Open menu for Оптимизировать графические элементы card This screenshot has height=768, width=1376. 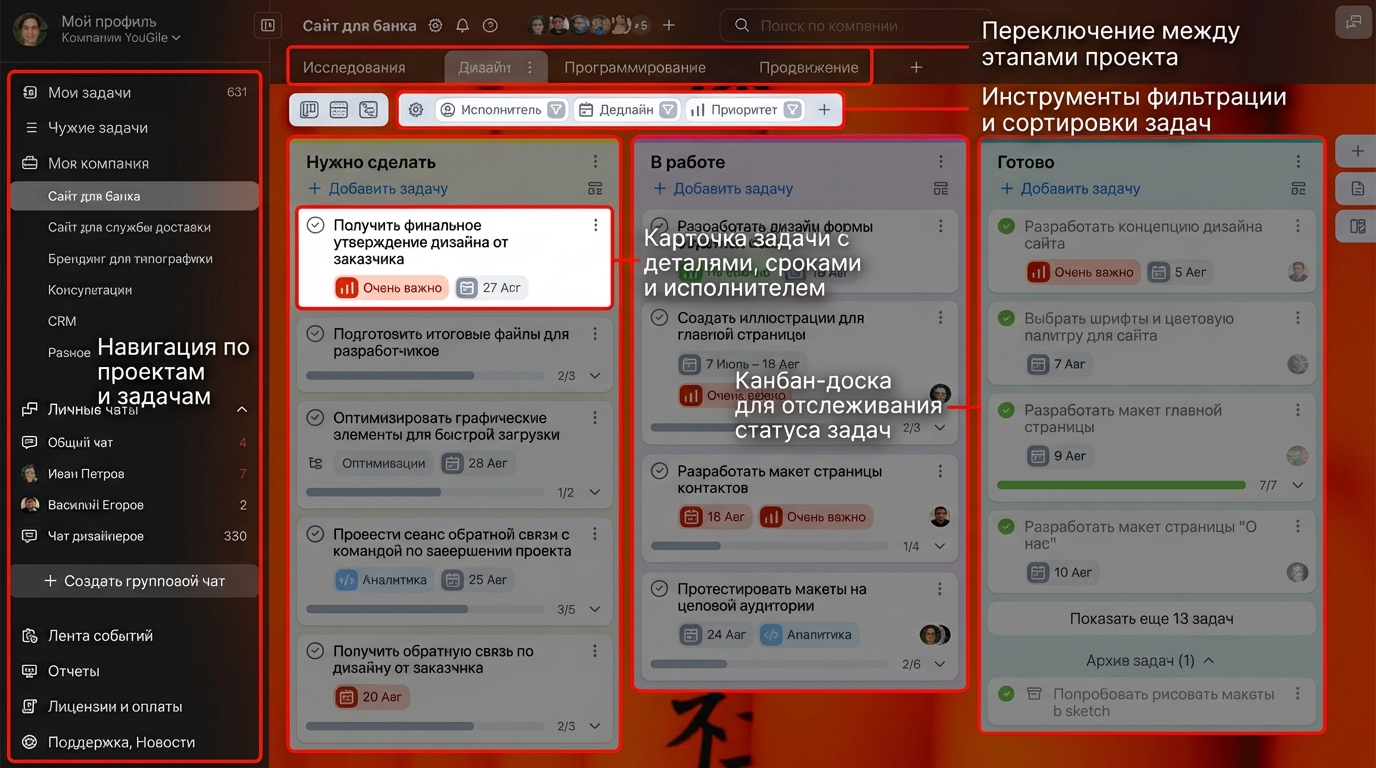click(596, 418)
